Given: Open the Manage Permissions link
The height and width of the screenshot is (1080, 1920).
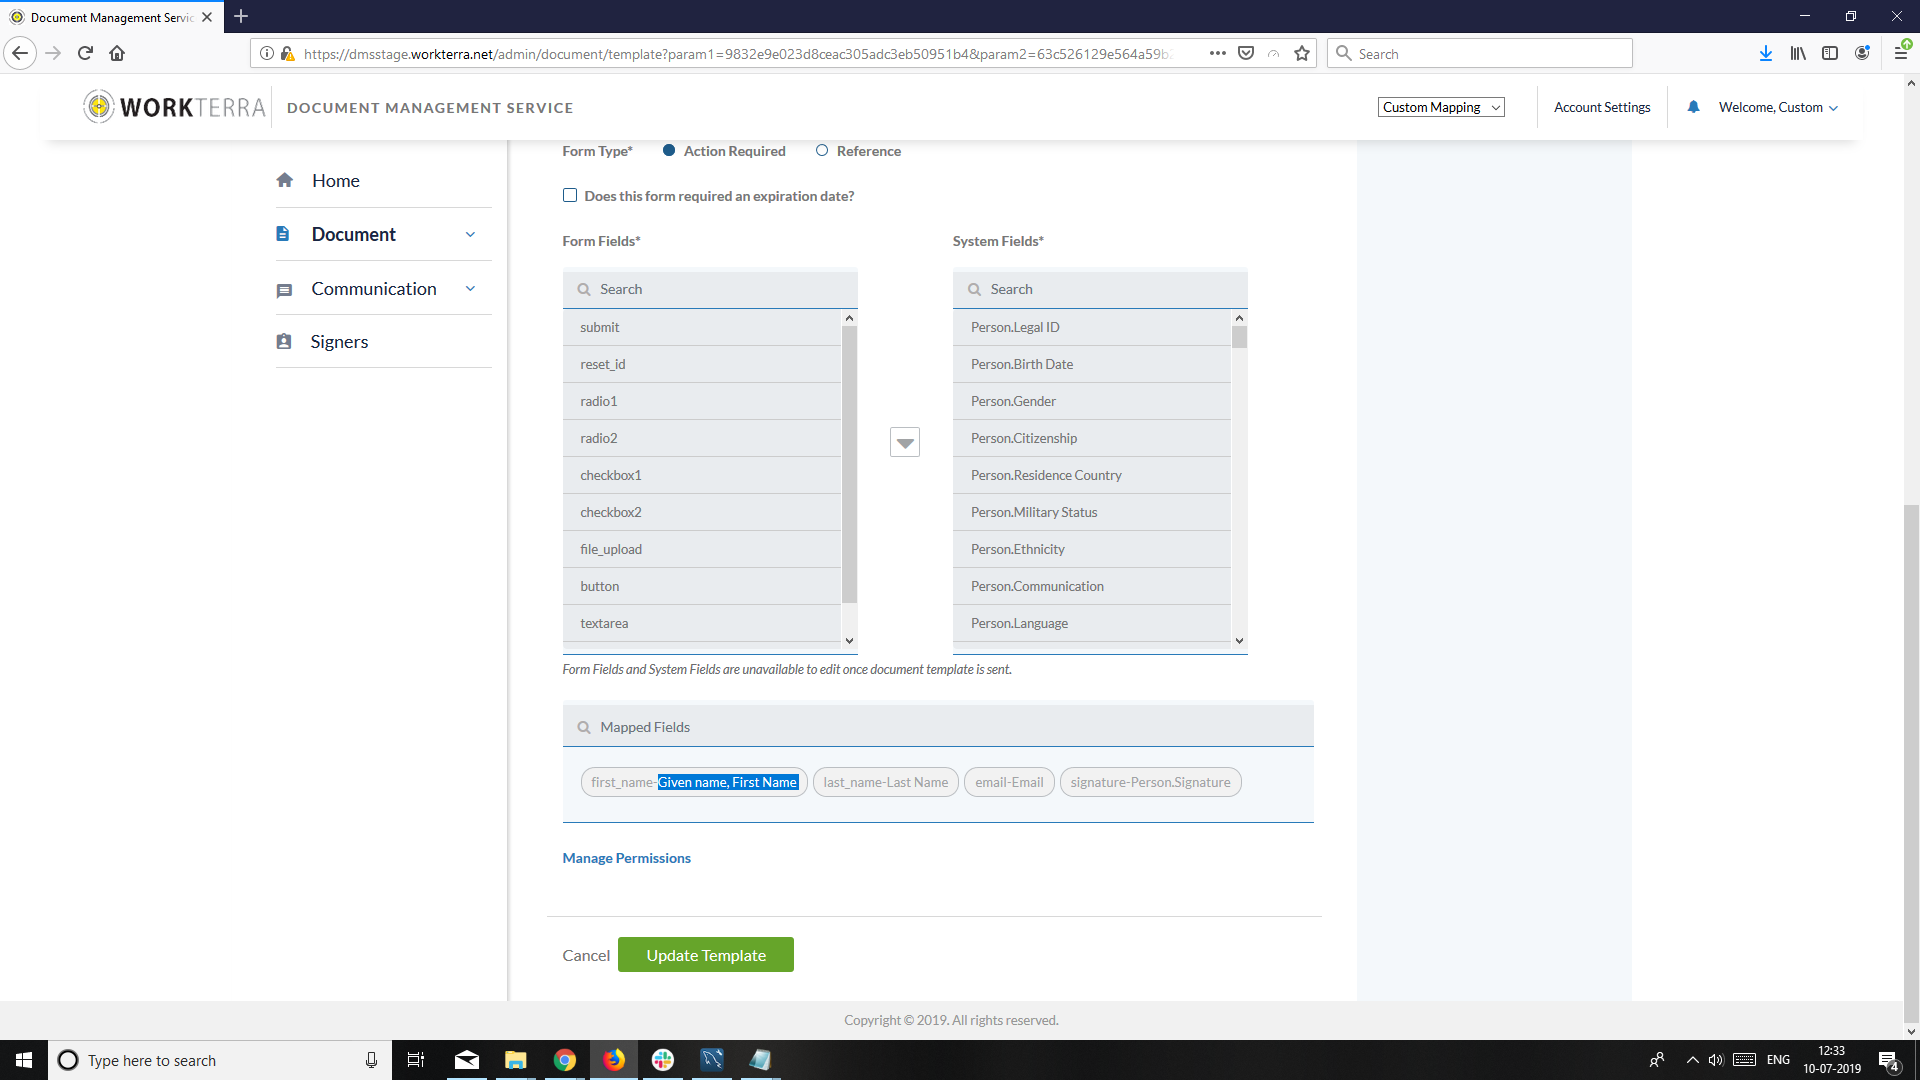Looking at the screenshot, I should click(626, 858).
